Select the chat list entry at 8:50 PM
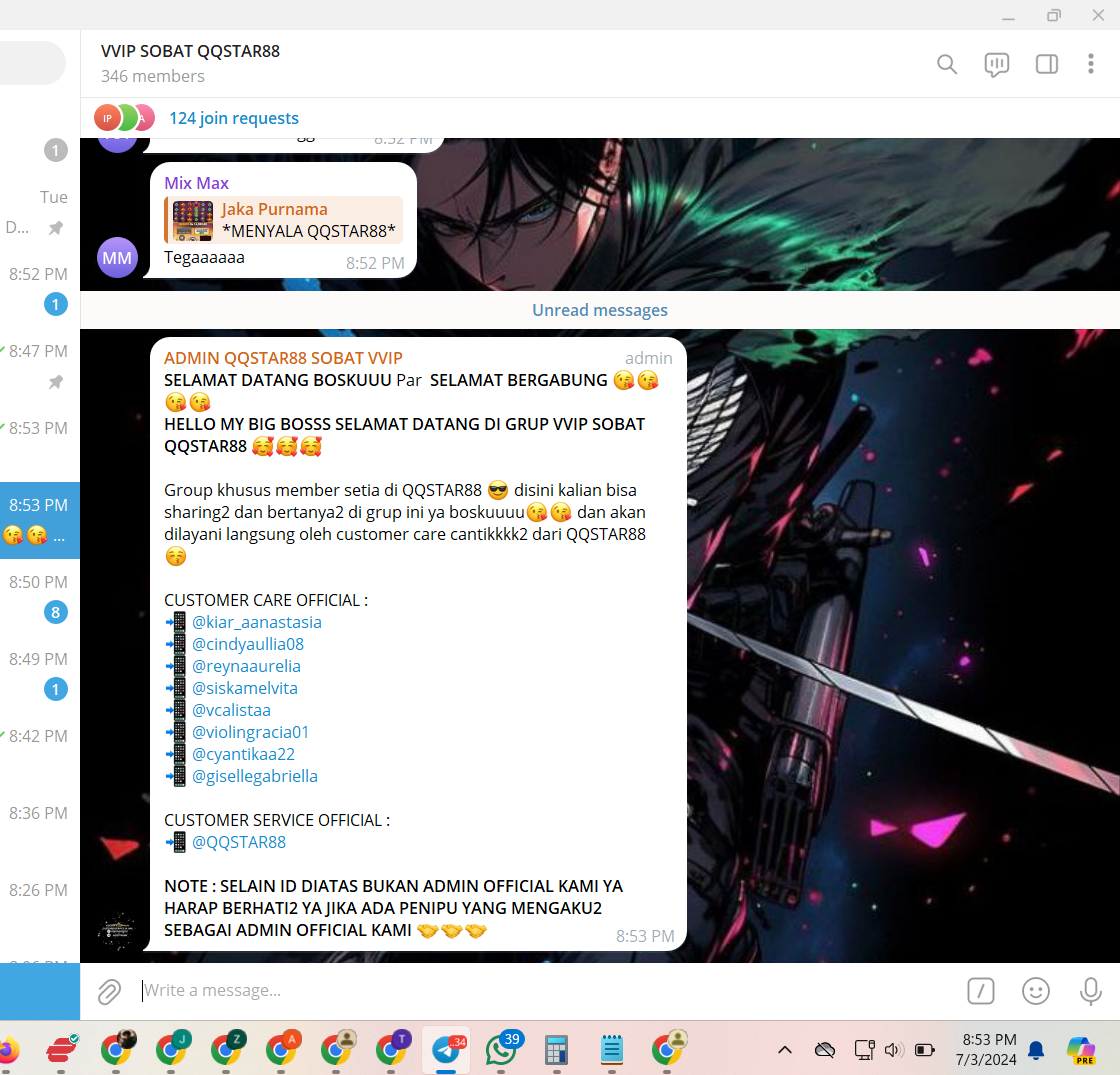 pos(40,597)
